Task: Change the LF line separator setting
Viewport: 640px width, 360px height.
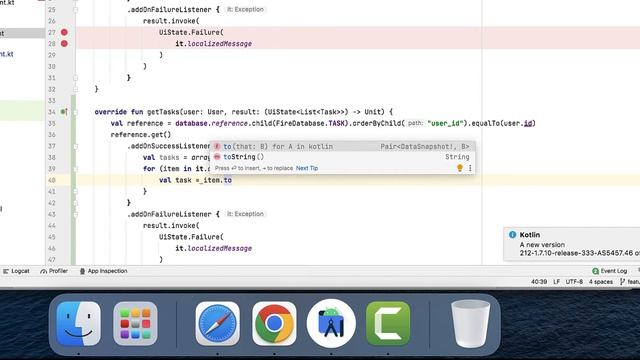Action: point(556,282)
